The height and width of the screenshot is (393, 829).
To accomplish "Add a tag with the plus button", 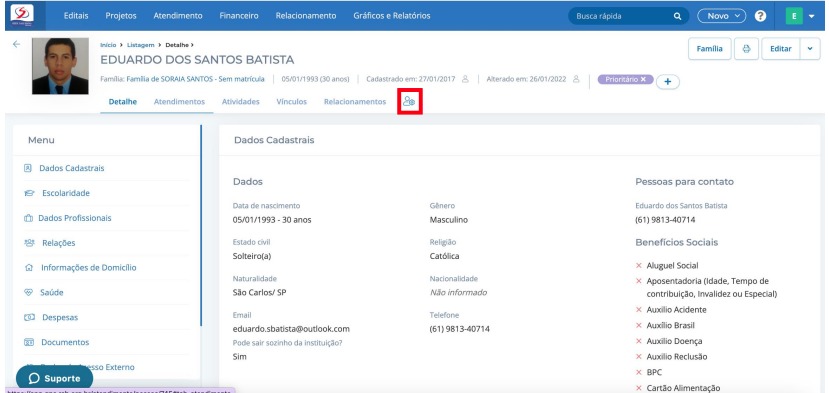I will 668,82.
